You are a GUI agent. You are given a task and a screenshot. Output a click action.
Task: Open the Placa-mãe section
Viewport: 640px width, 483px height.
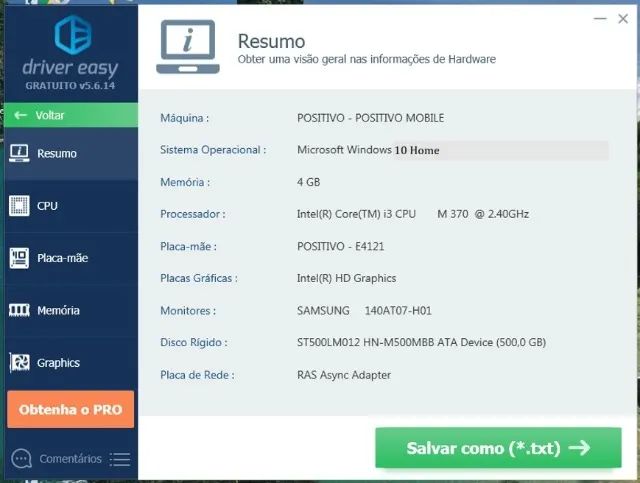(71, 258)
